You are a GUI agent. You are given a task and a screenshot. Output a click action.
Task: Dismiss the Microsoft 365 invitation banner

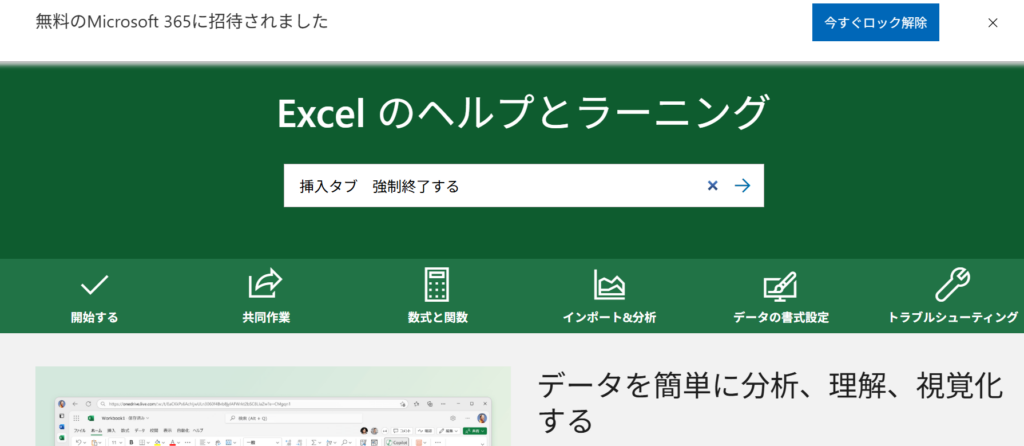pyautogui.click(x=993, y=23)
